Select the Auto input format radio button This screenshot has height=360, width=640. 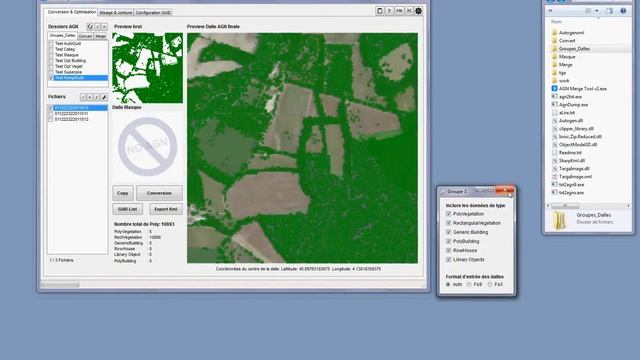click(x=448, y=284)
